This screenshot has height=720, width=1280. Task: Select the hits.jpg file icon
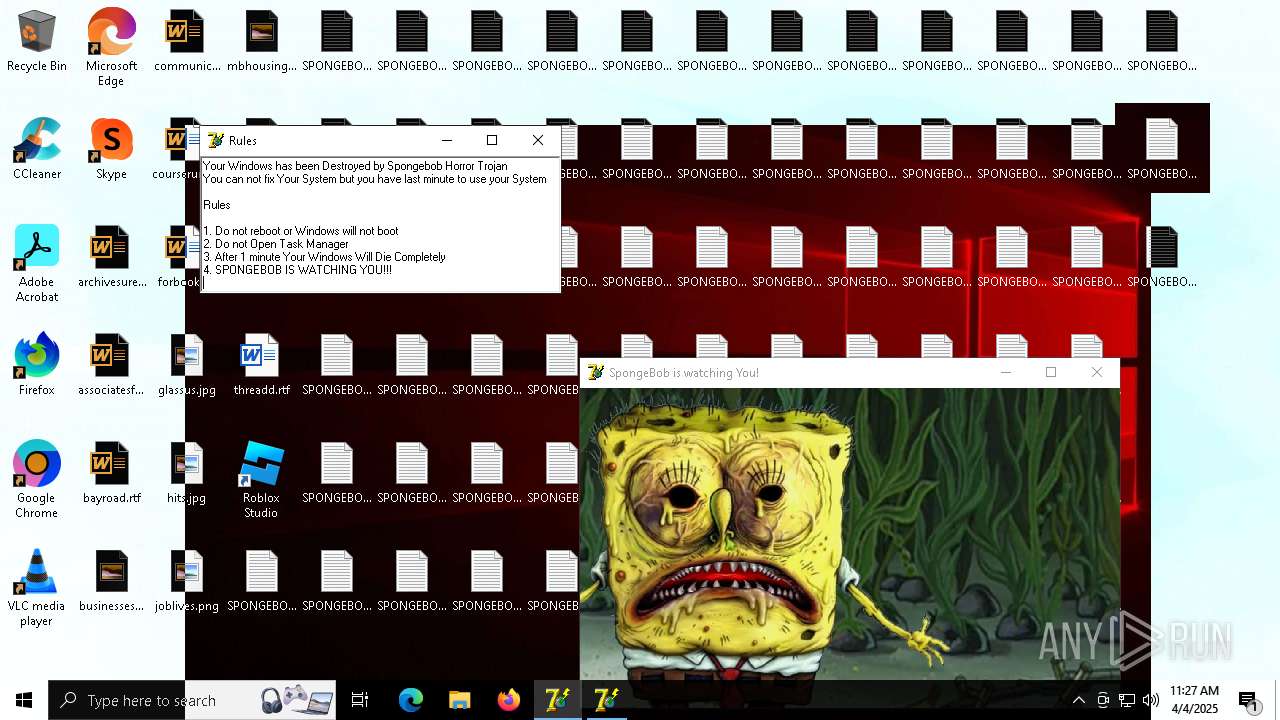click(x=186, y=474)
